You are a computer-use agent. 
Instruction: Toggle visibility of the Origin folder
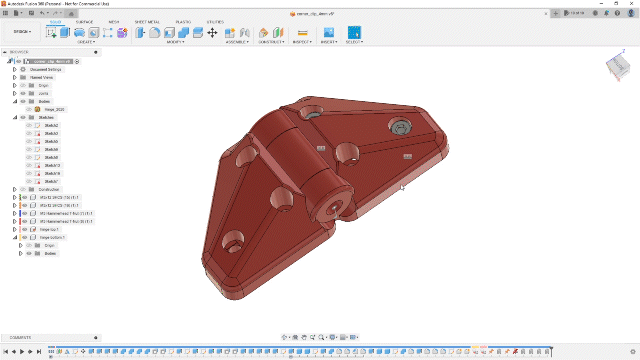23,85
